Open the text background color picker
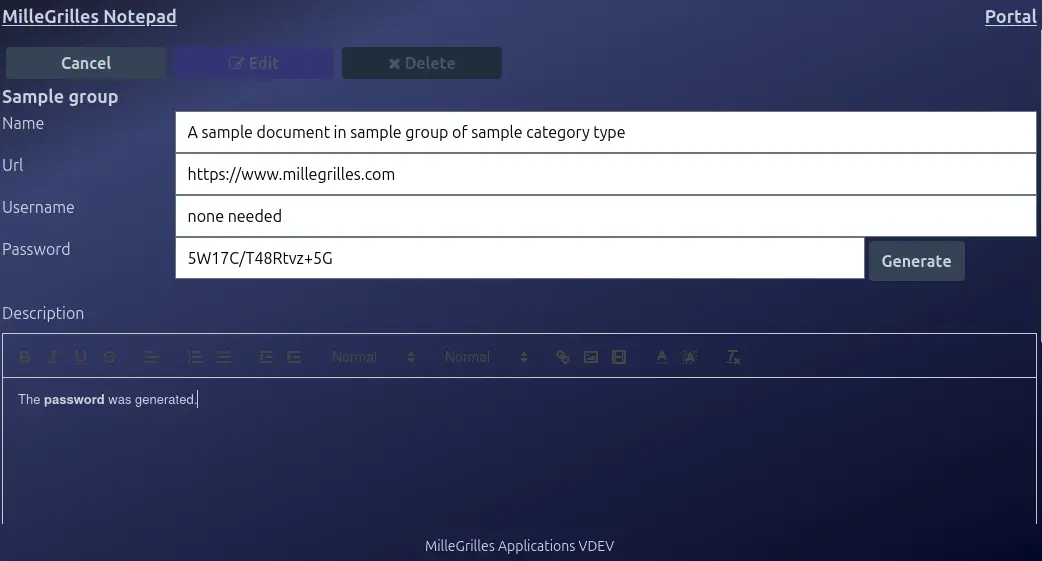The height and width of the screenshot is (561, 1042). [690, 357]
